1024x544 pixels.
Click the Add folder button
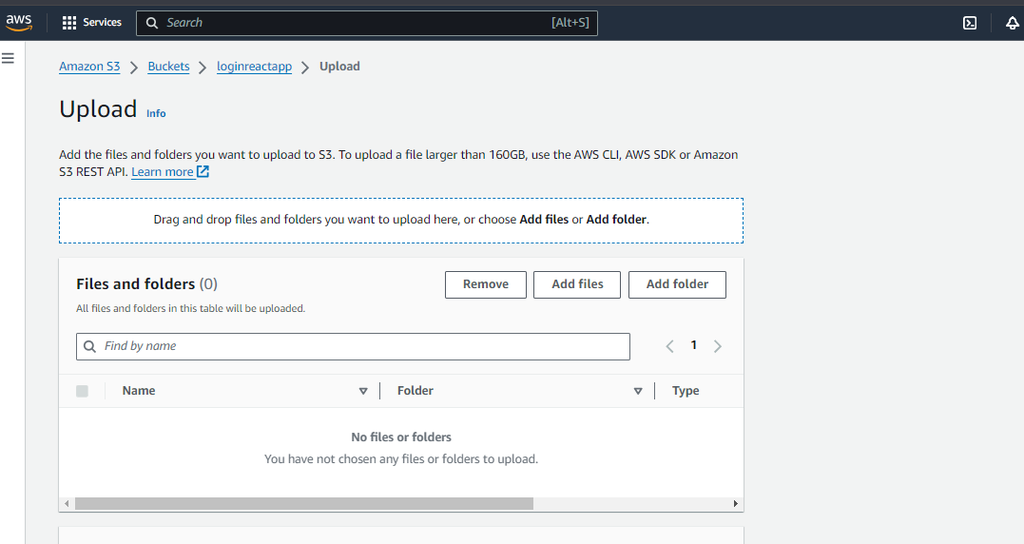click(677, 284)
